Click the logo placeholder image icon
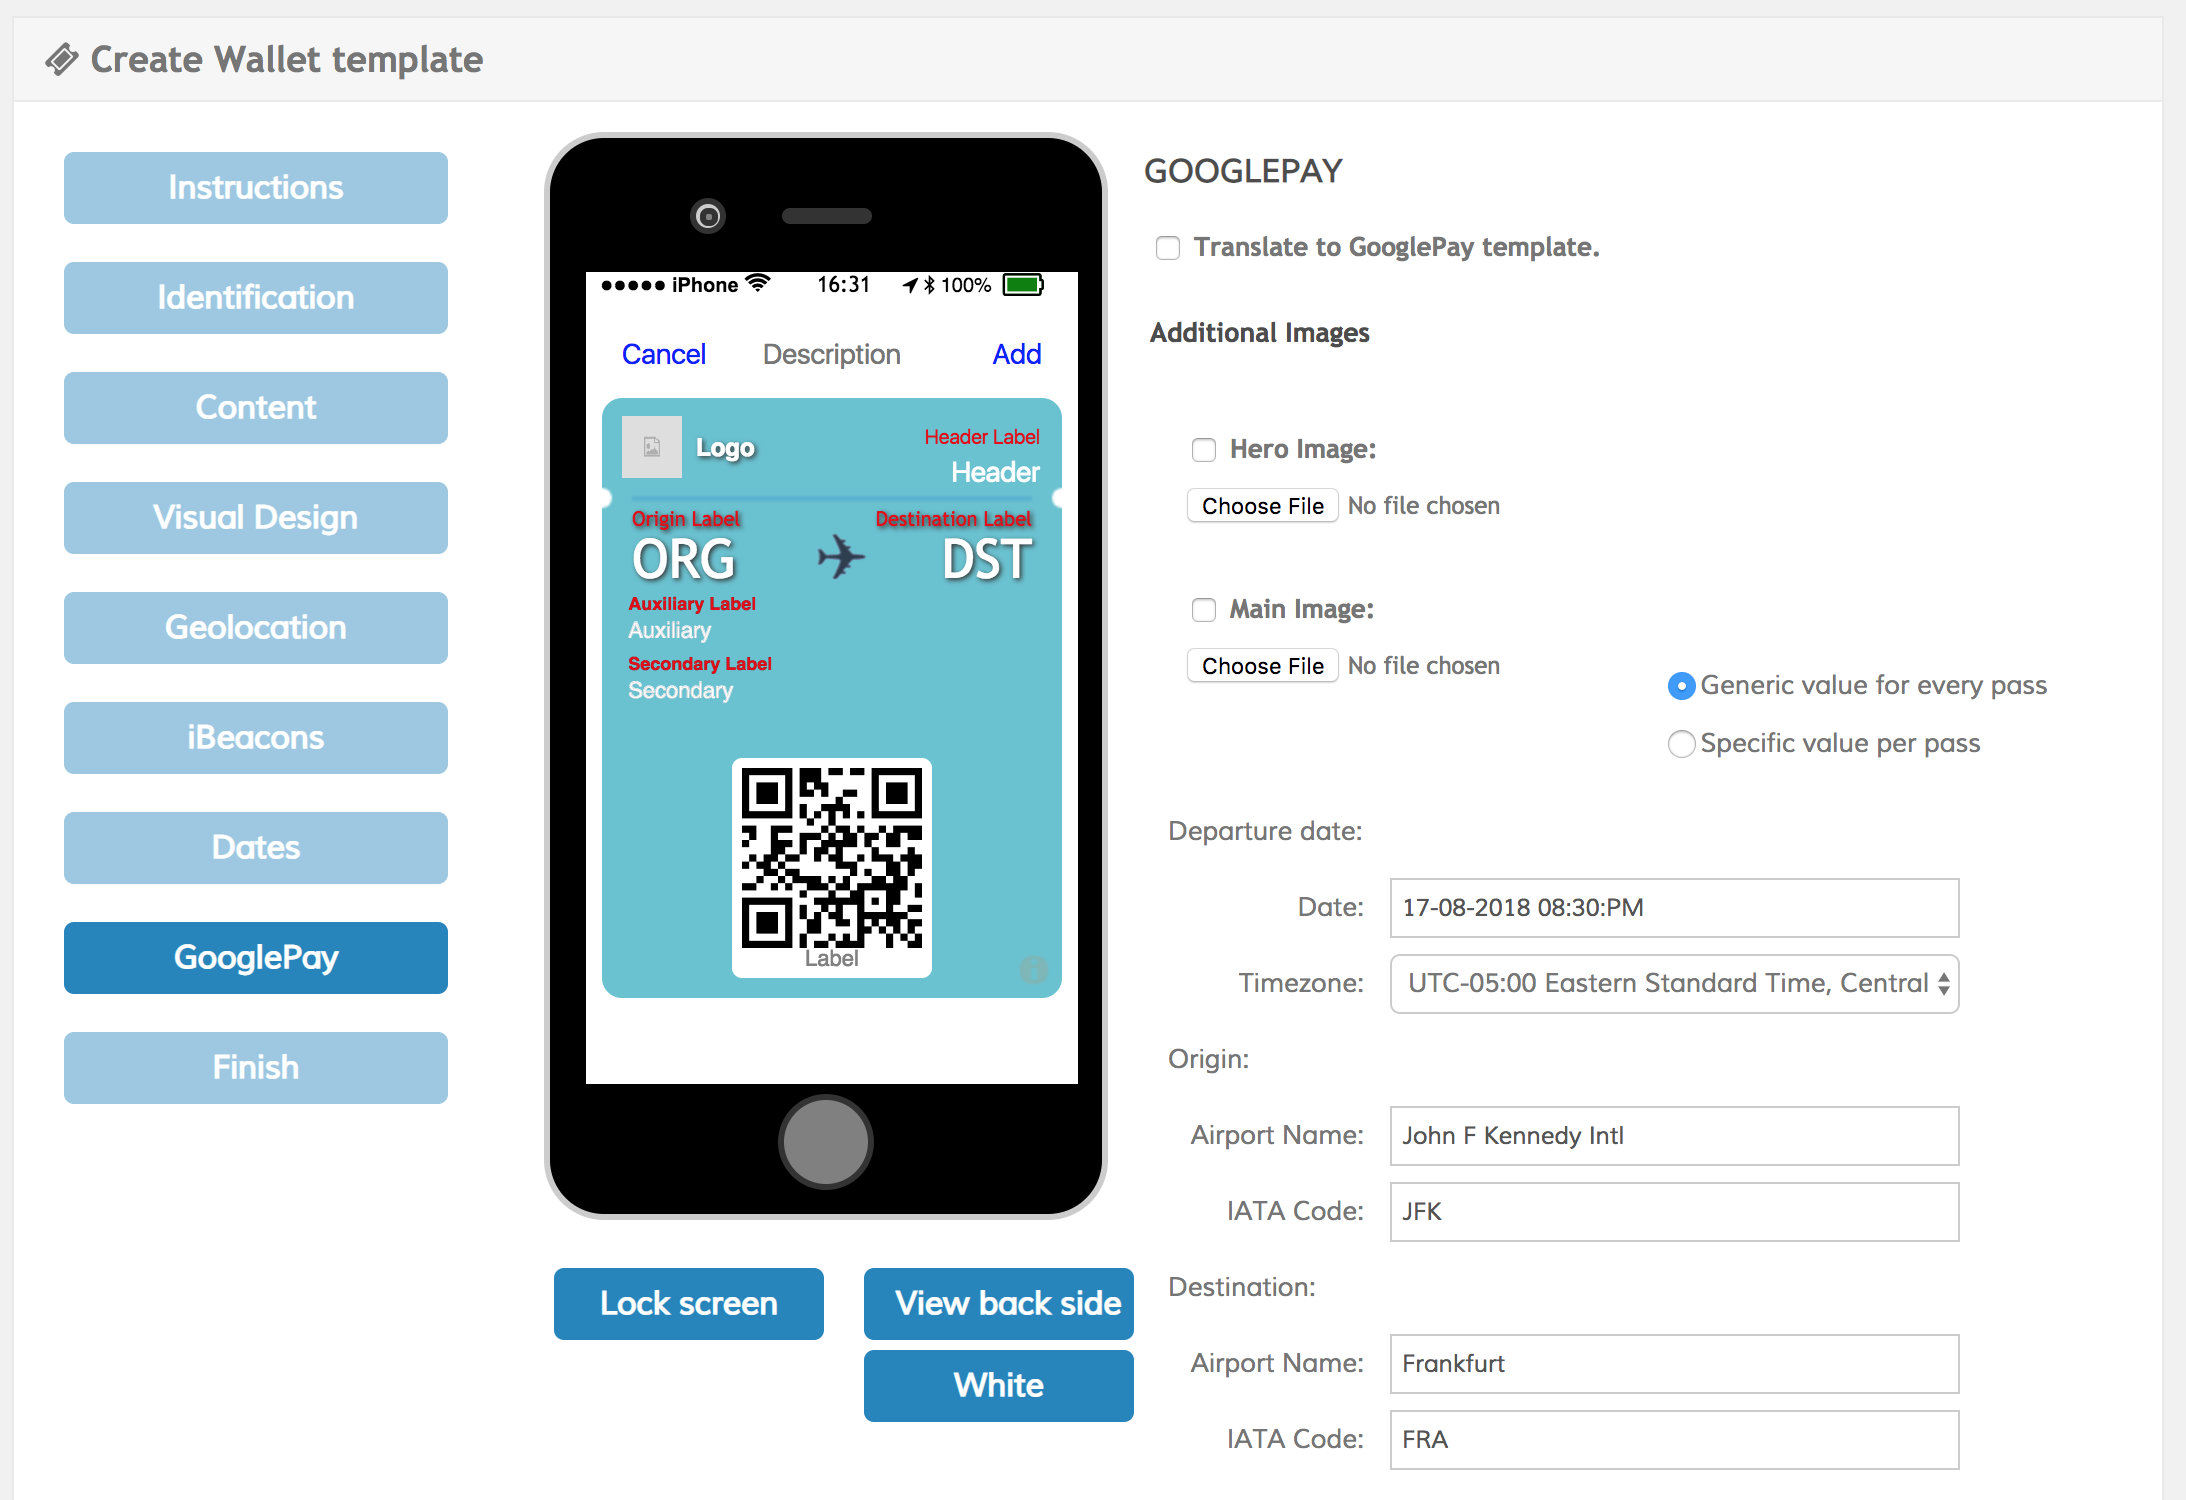The width and height of the screenshot is (2186, 1500). 651,447
